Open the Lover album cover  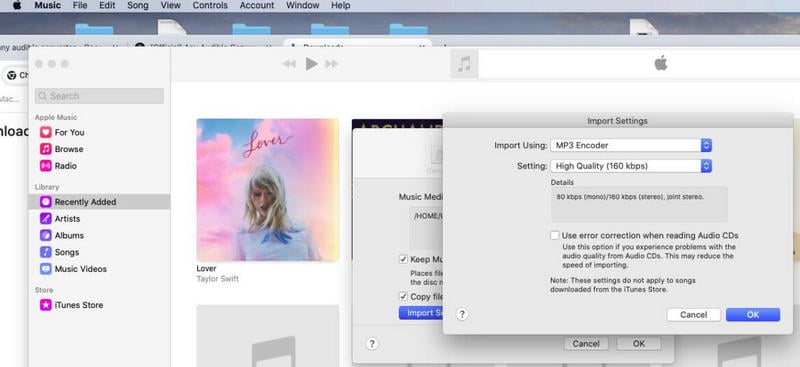coord(268,190)
